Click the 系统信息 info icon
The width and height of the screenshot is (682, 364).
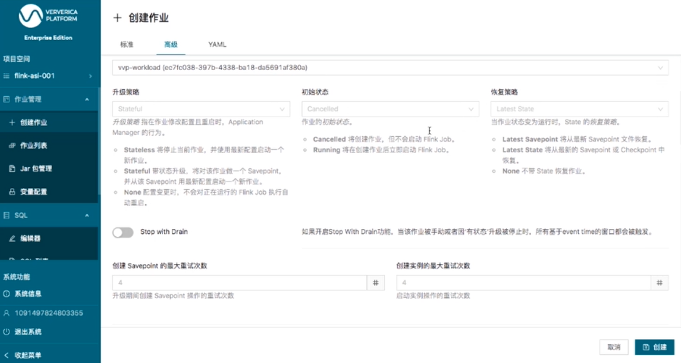(7, 294)
